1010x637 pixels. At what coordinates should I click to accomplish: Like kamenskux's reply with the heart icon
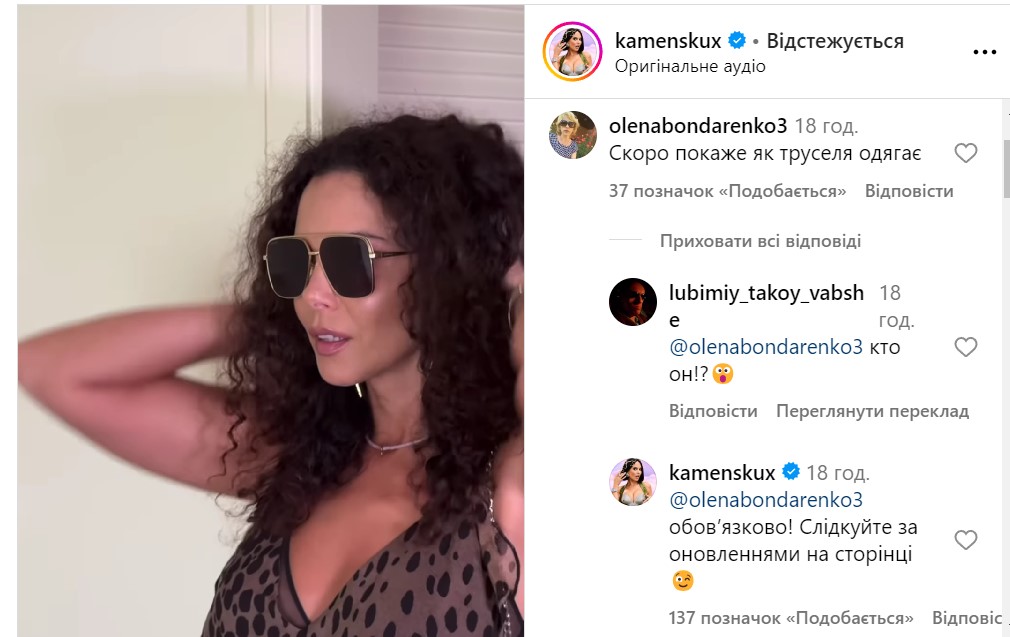[x=966, y=540]
